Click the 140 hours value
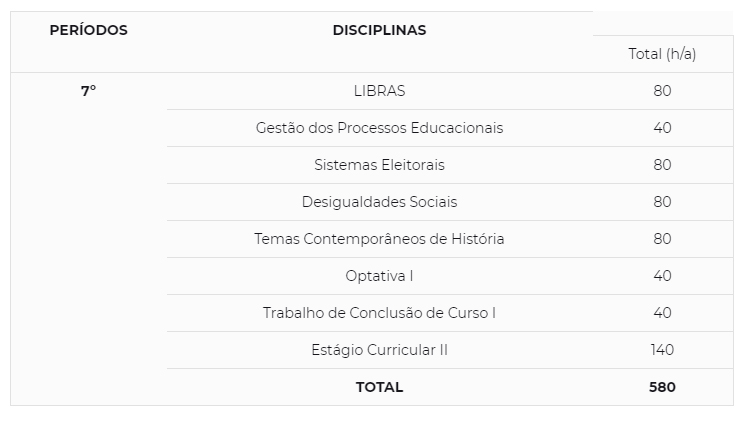Screen dimensions: 742x440 662,350
